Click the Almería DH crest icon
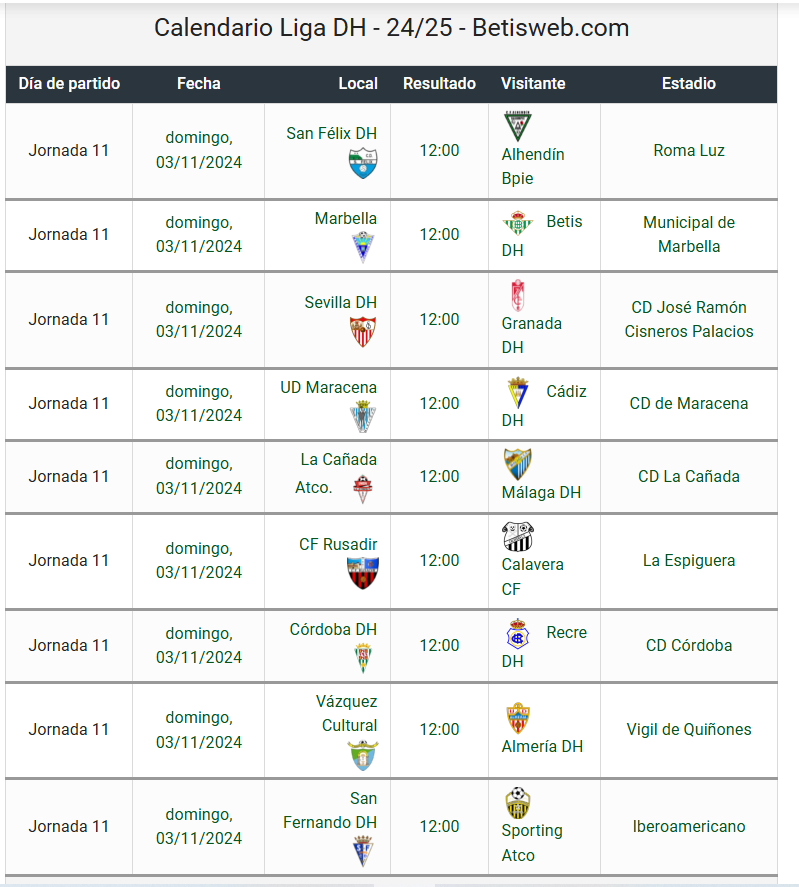Image resolution: width=799 pixels, height=887 pixels. 517,718
